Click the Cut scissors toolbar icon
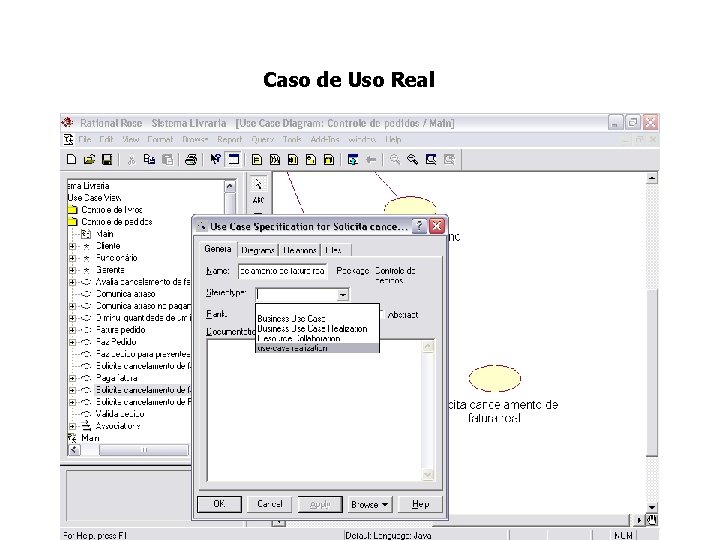 (131, 159)
